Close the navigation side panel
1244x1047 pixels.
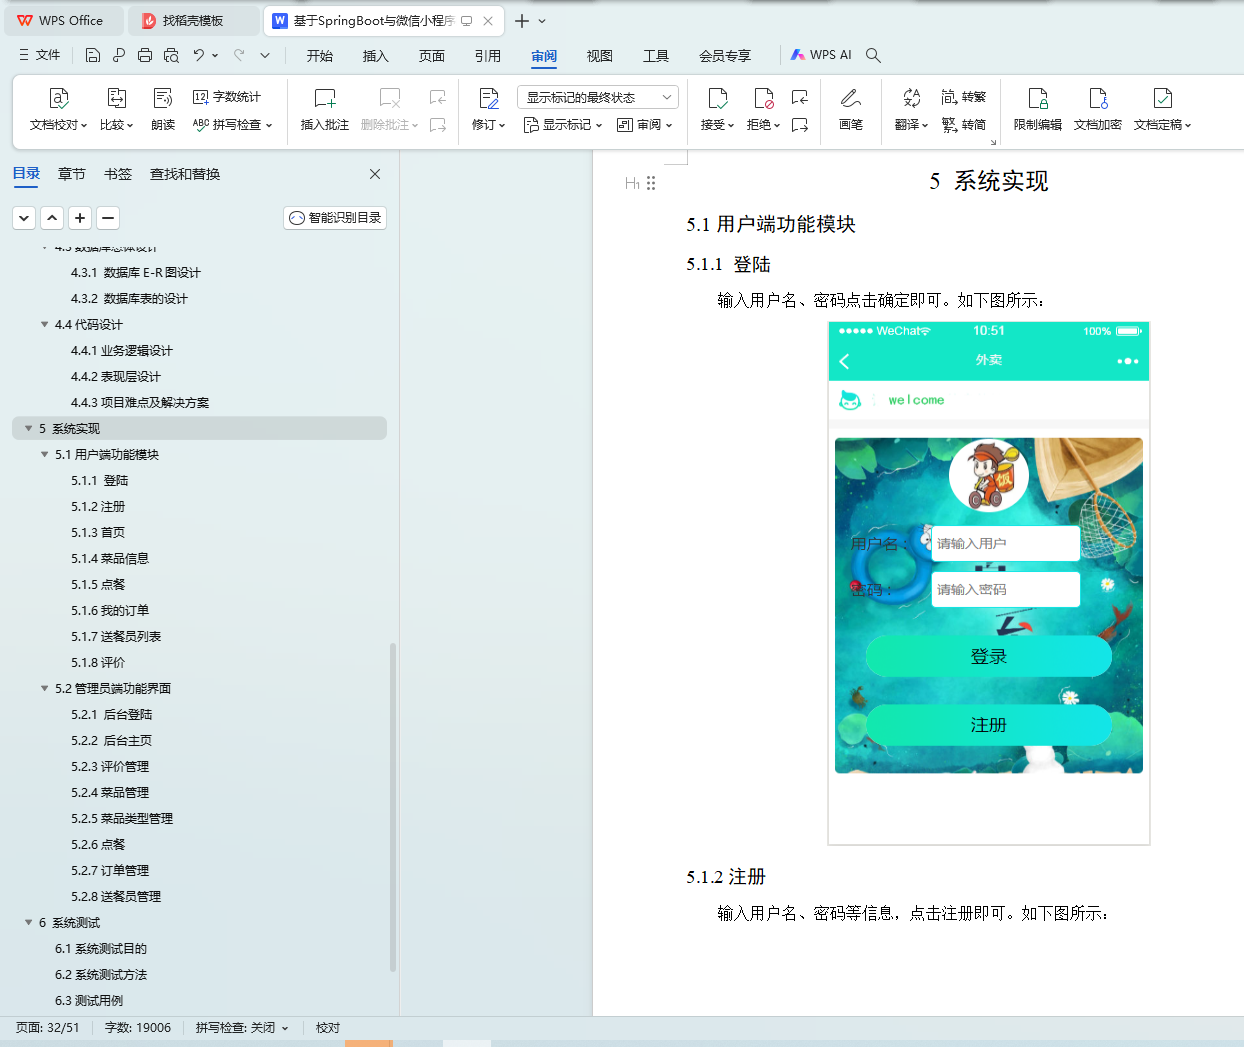pyautogui.click(x=375, y=174)
